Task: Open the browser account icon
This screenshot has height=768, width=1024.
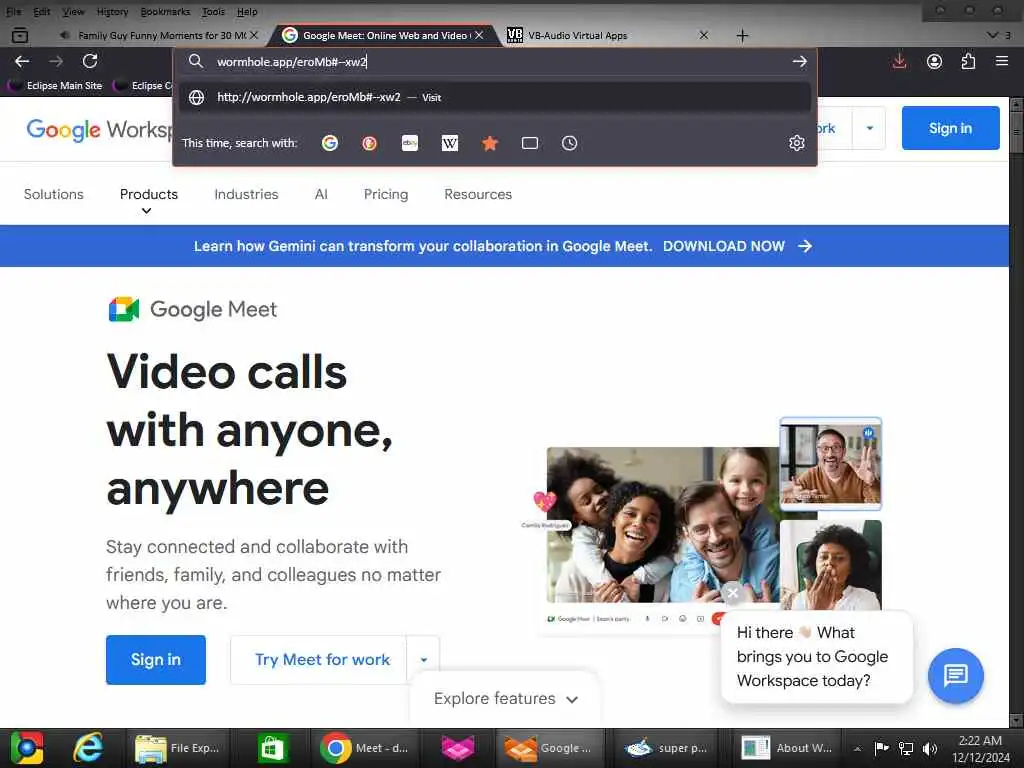Action: click(935, 61)
